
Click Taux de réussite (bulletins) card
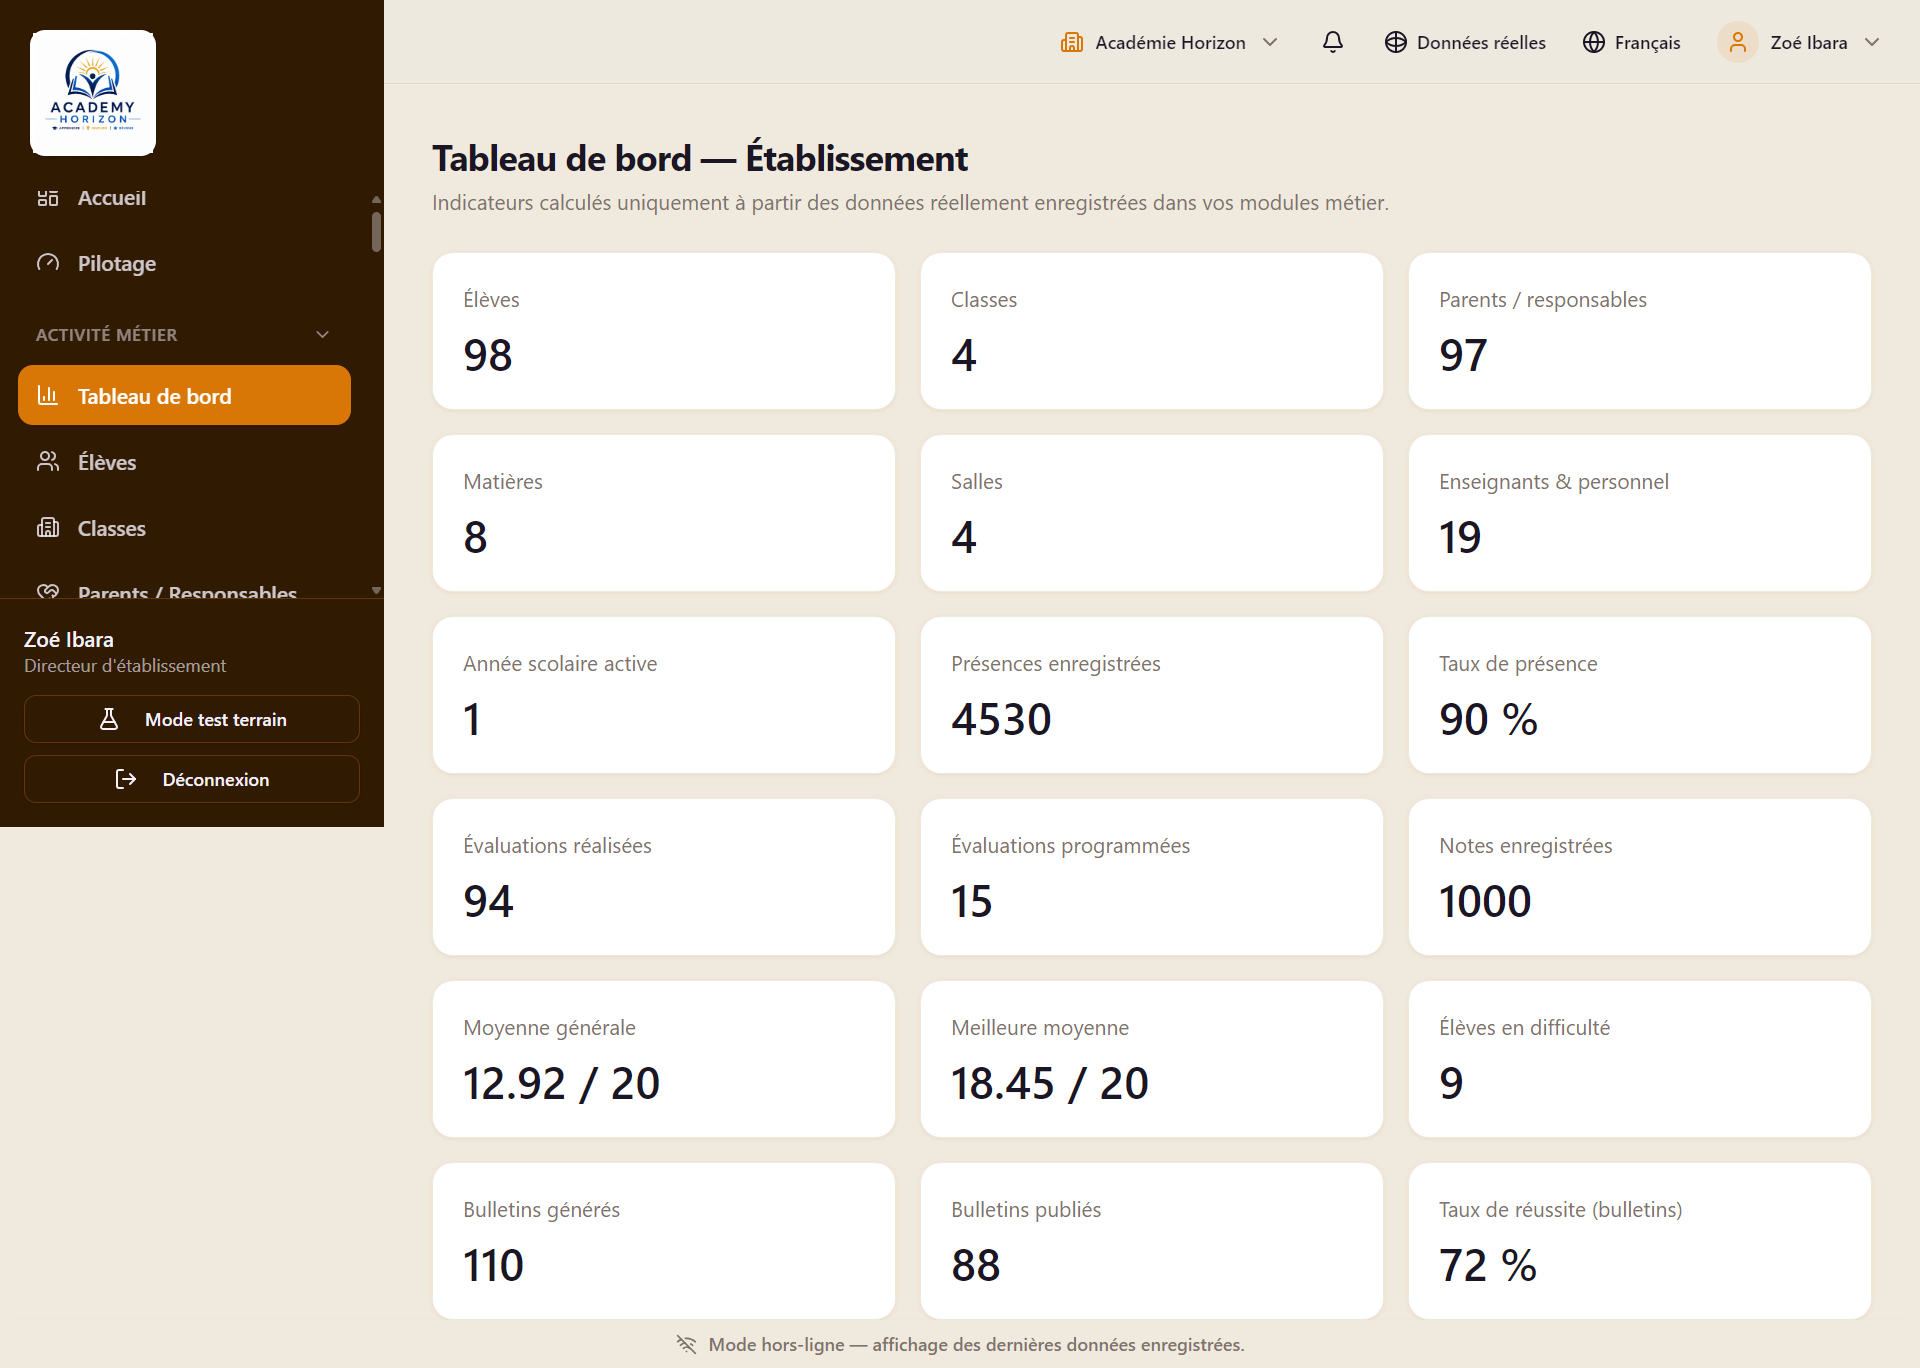pos(1640,1241)
